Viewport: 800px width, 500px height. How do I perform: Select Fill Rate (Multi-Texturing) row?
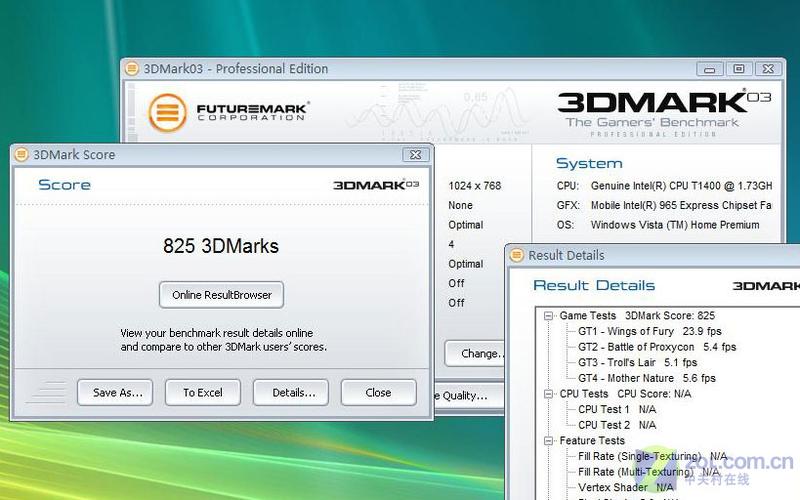[648, 472]
